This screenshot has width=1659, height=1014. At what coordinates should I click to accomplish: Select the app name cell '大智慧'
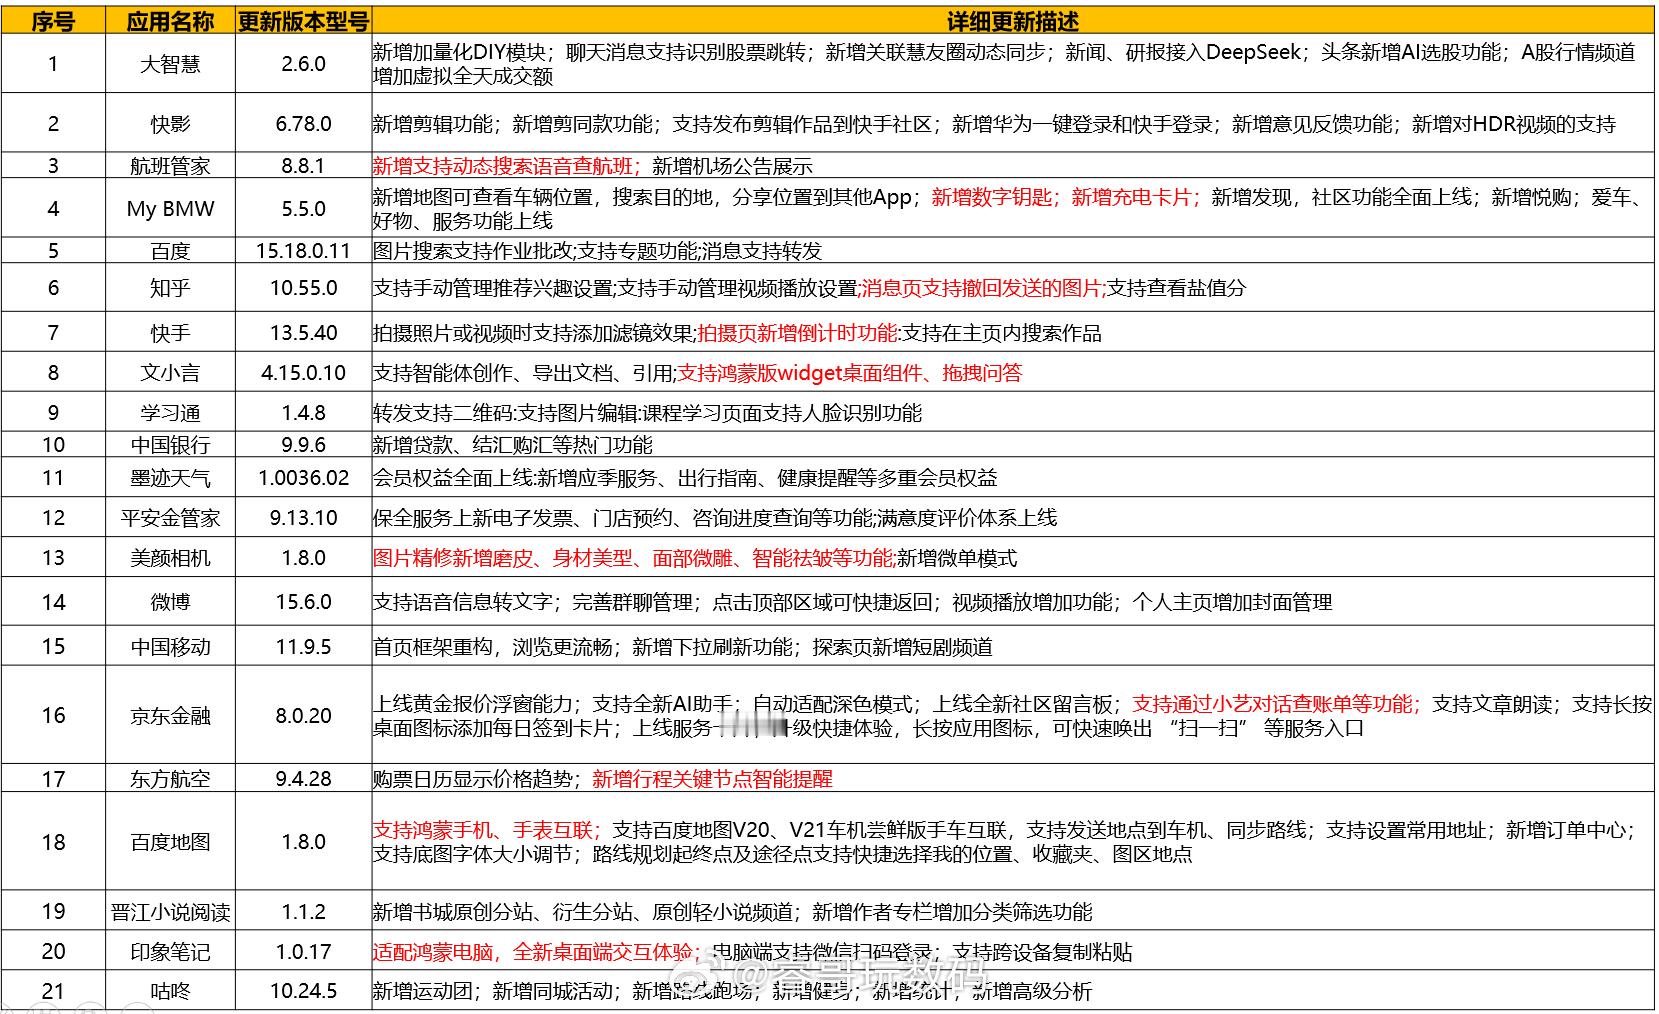[170, 64]
